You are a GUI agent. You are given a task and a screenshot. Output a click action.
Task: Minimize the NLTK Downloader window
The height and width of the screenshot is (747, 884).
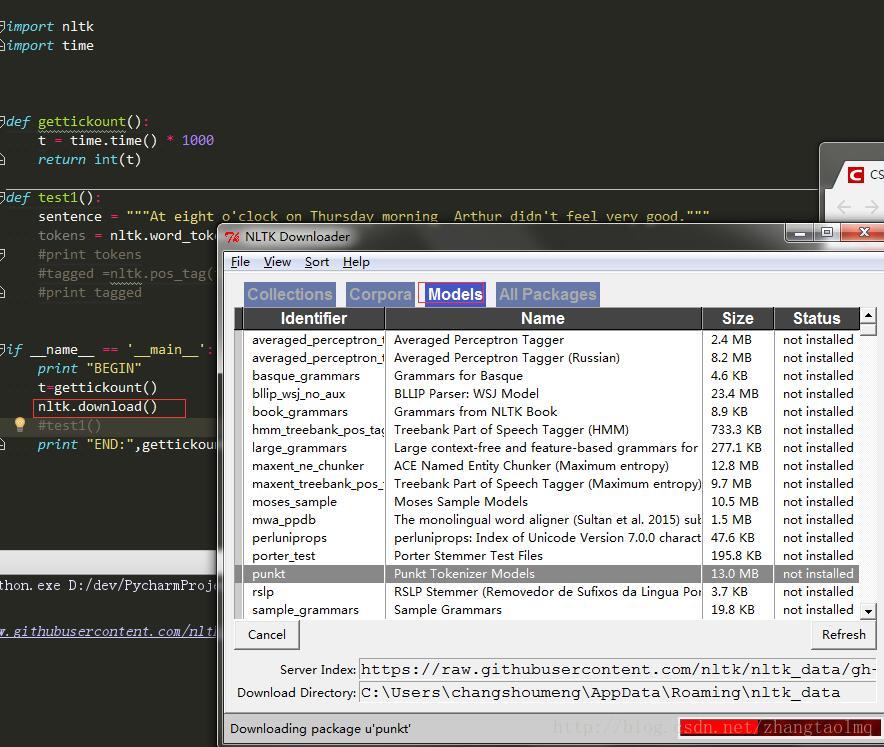click(x=799, y=232)
